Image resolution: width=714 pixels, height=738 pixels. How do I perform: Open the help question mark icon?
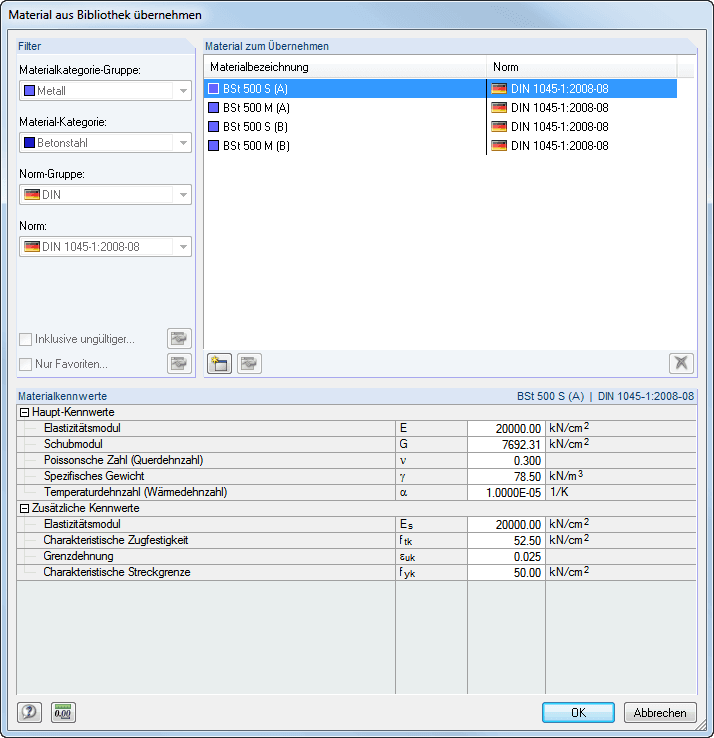29,712
